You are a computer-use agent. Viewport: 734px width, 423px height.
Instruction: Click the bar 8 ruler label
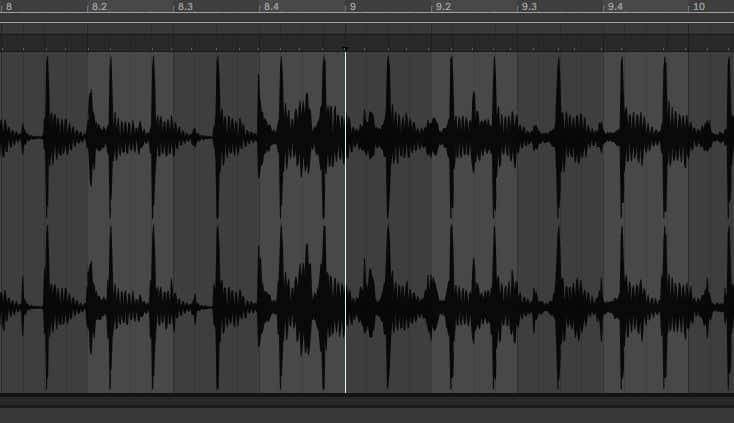click(x=9, y=7)
